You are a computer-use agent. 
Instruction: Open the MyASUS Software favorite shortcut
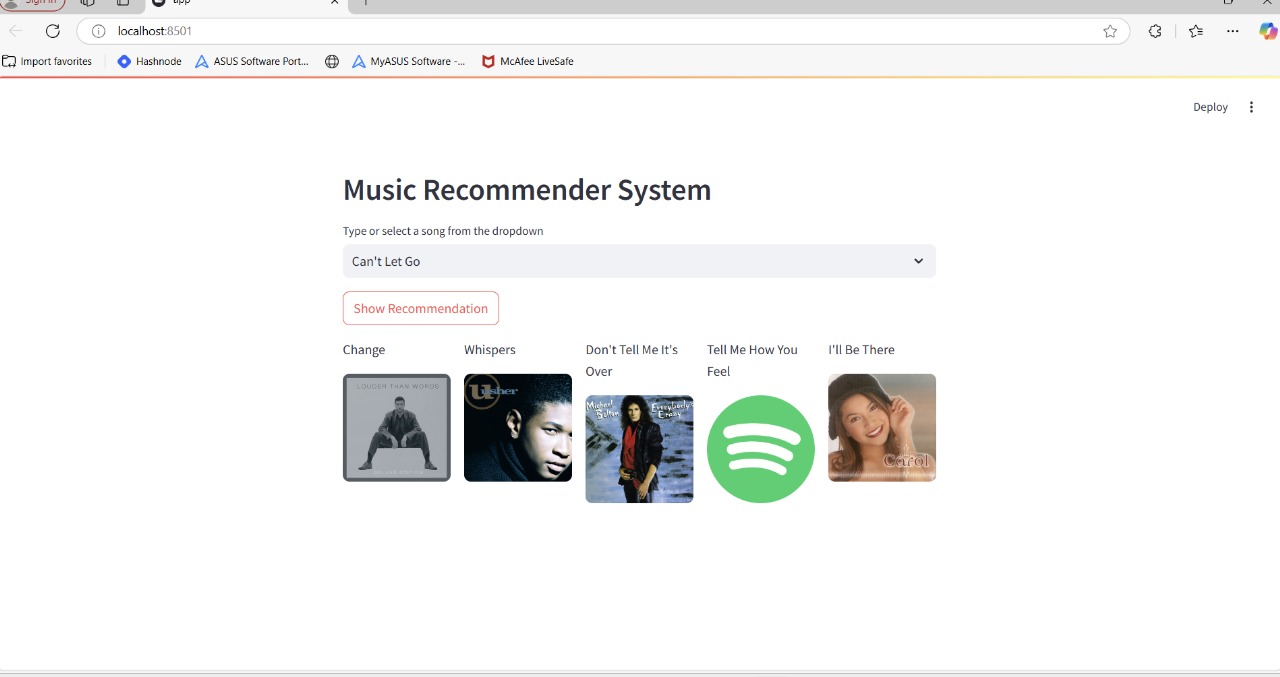pyautogui.click(x=409, y=61)
